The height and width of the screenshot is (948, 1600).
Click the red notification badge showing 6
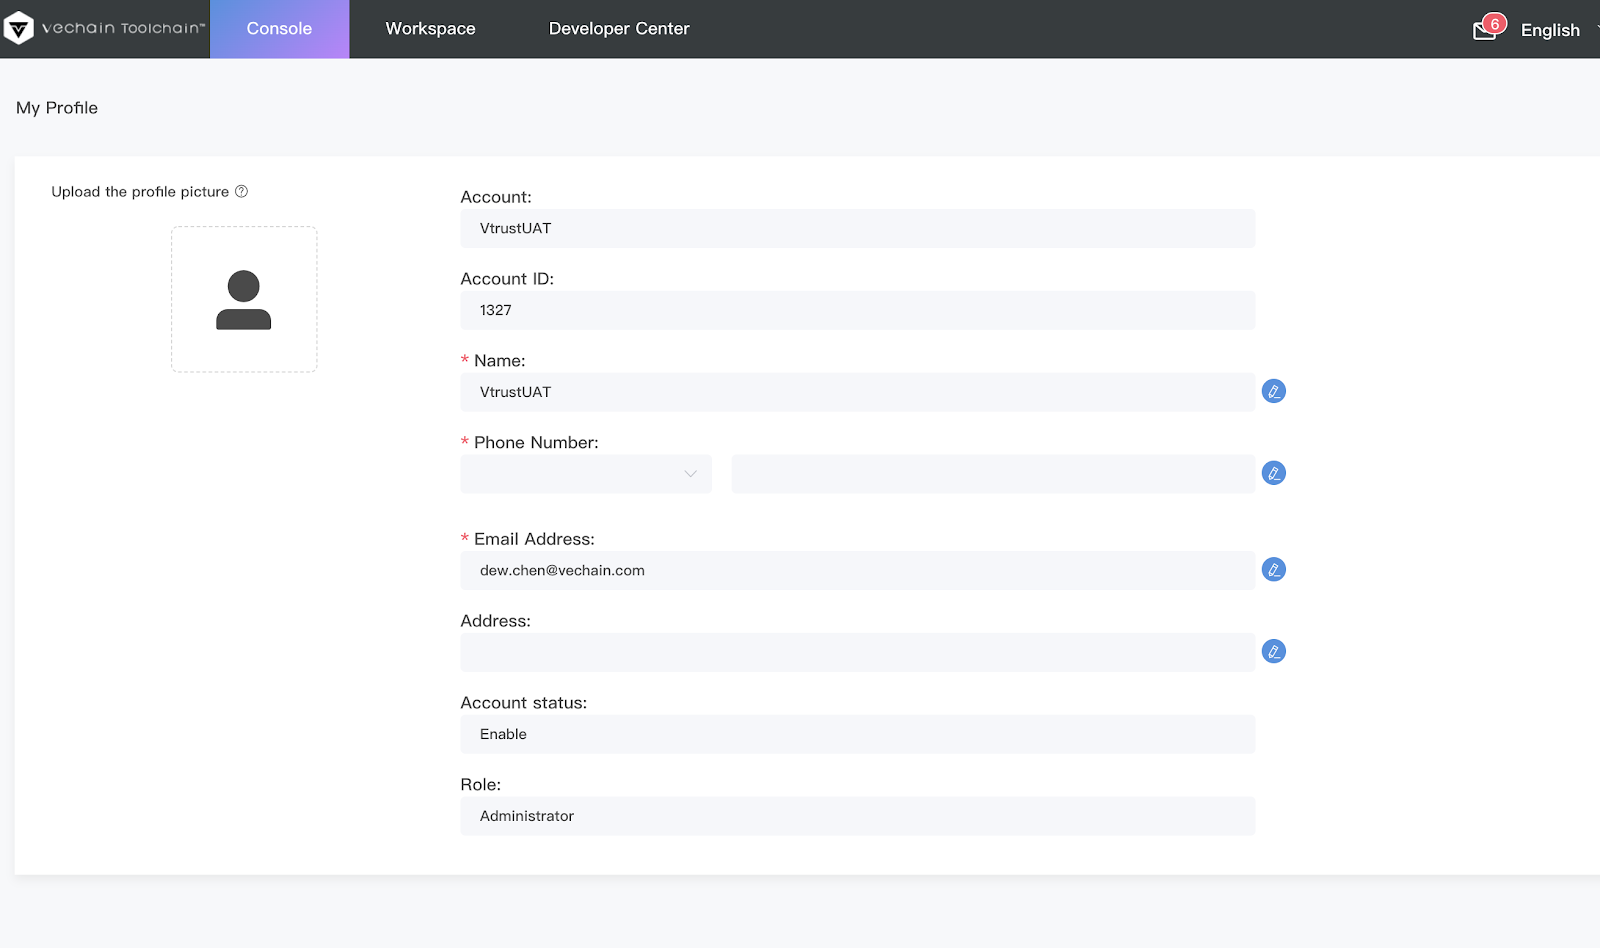[1495, 24]
